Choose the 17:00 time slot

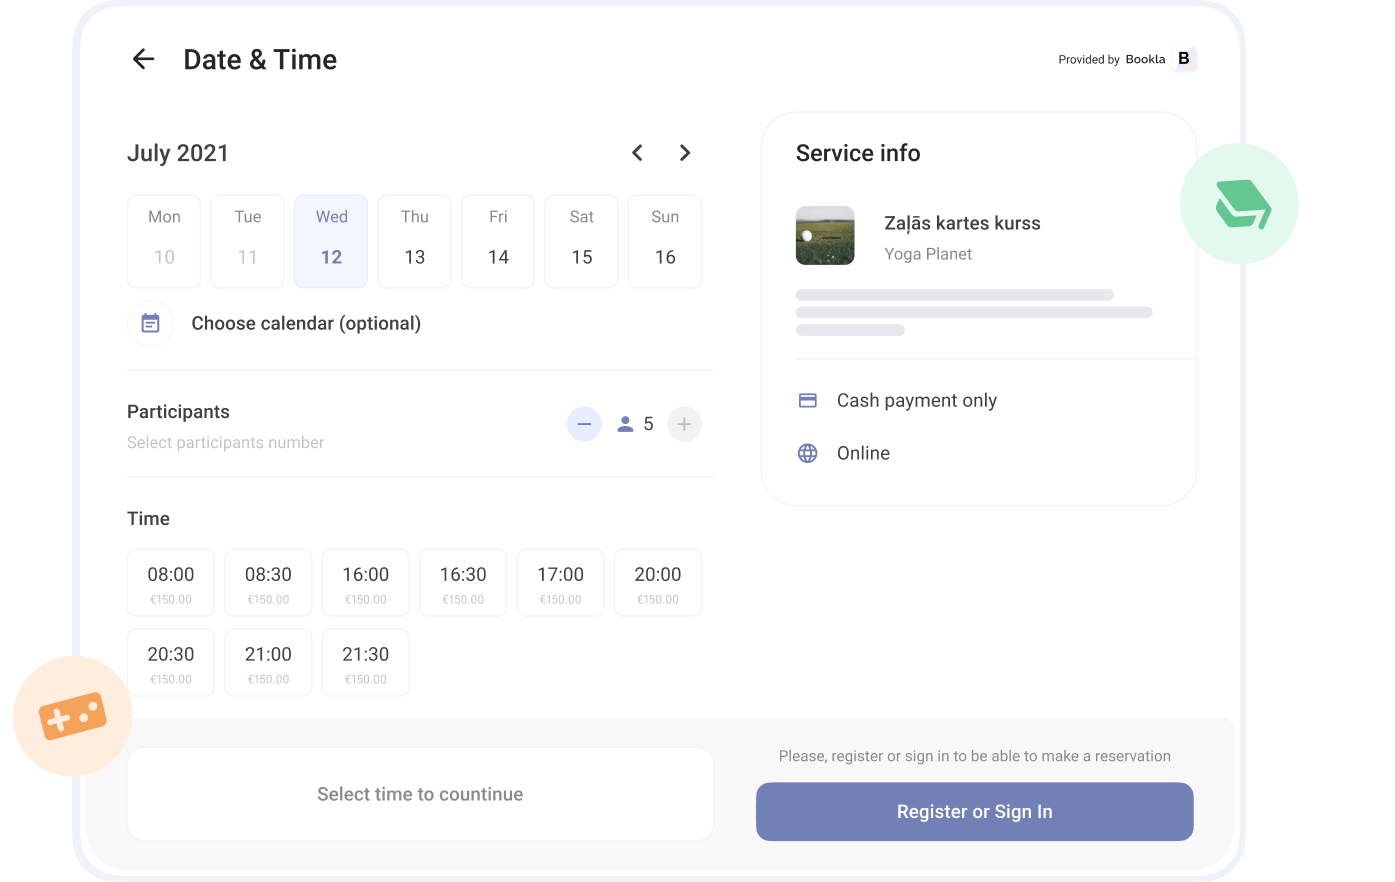560,583
